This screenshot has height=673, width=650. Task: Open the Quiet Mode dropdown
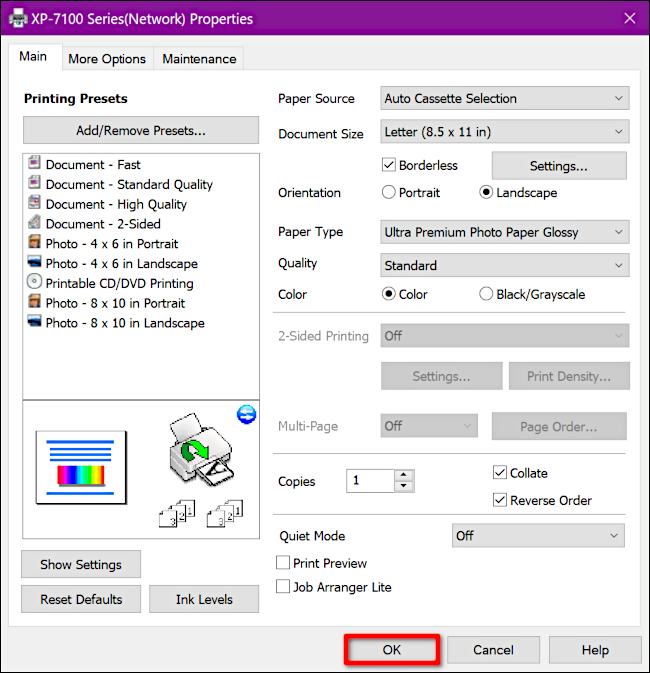click(538, 536)
